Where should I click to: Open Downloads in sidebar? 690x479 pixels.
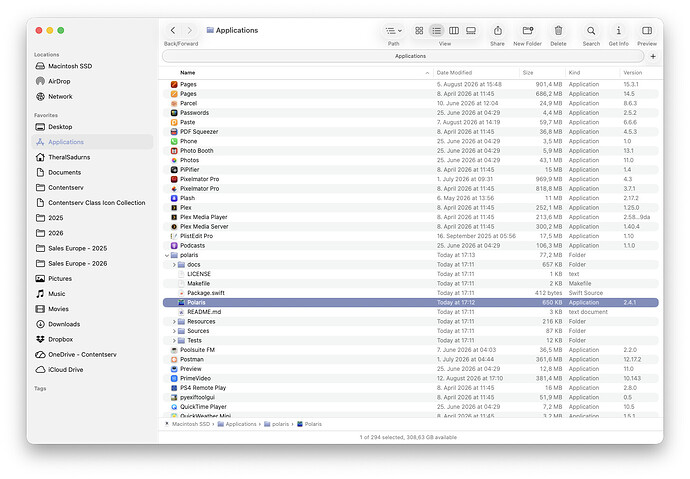92,324
